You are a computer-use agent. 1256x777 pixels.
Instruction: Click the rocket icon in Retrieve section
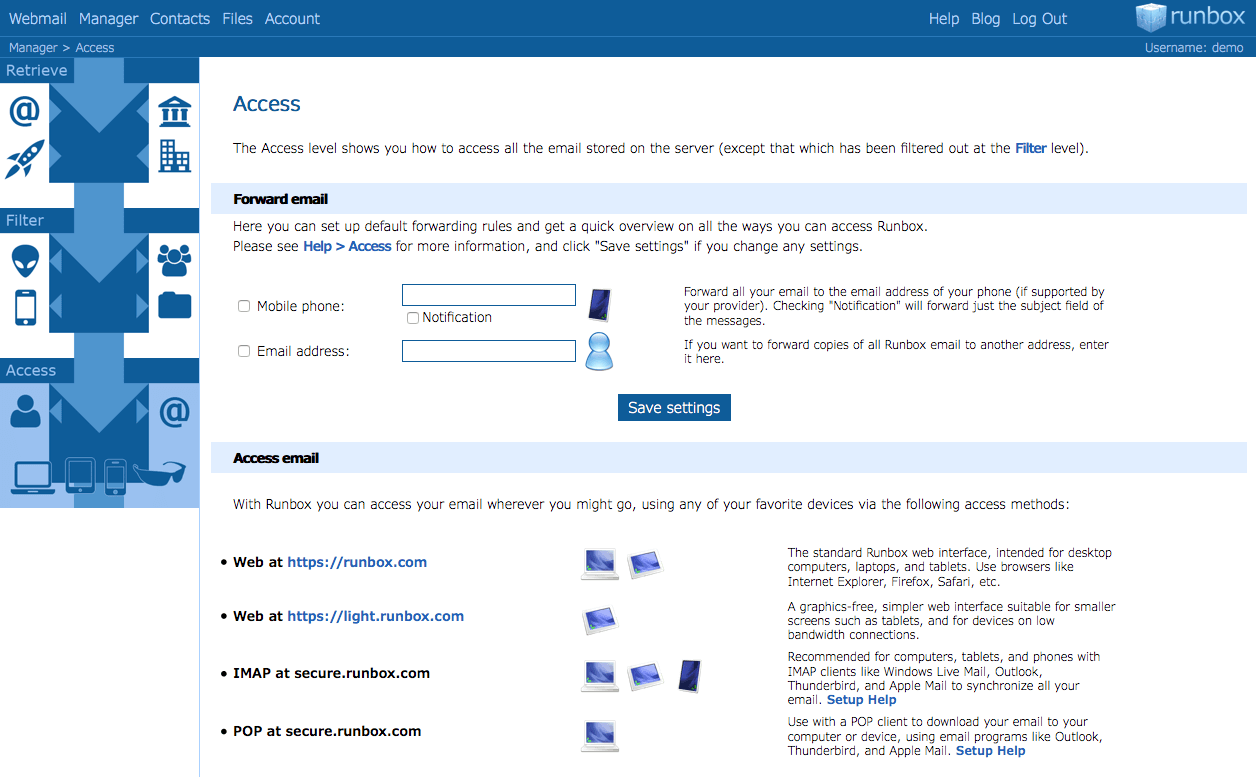(x=24, y=160)
